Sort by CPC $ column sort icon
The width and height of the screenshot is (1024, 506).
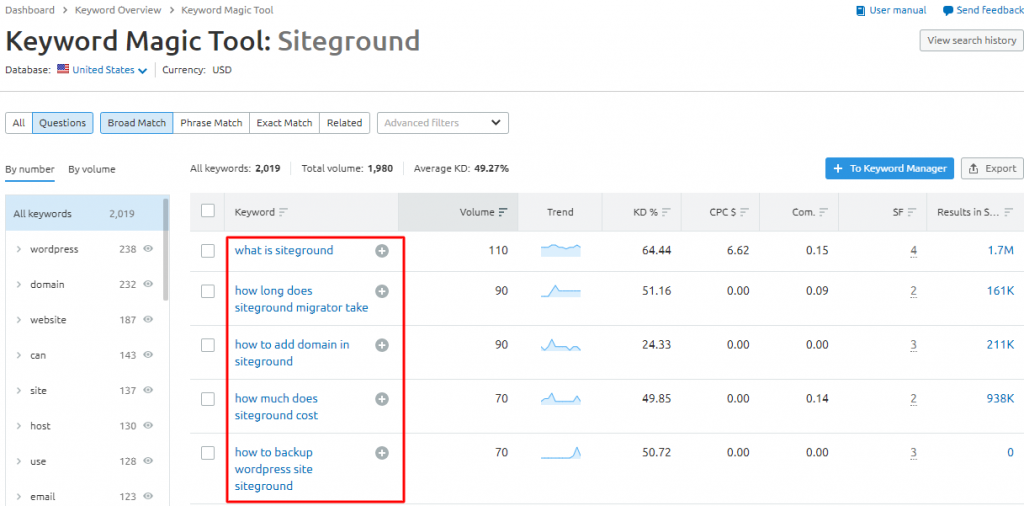(x=744, y=212)
